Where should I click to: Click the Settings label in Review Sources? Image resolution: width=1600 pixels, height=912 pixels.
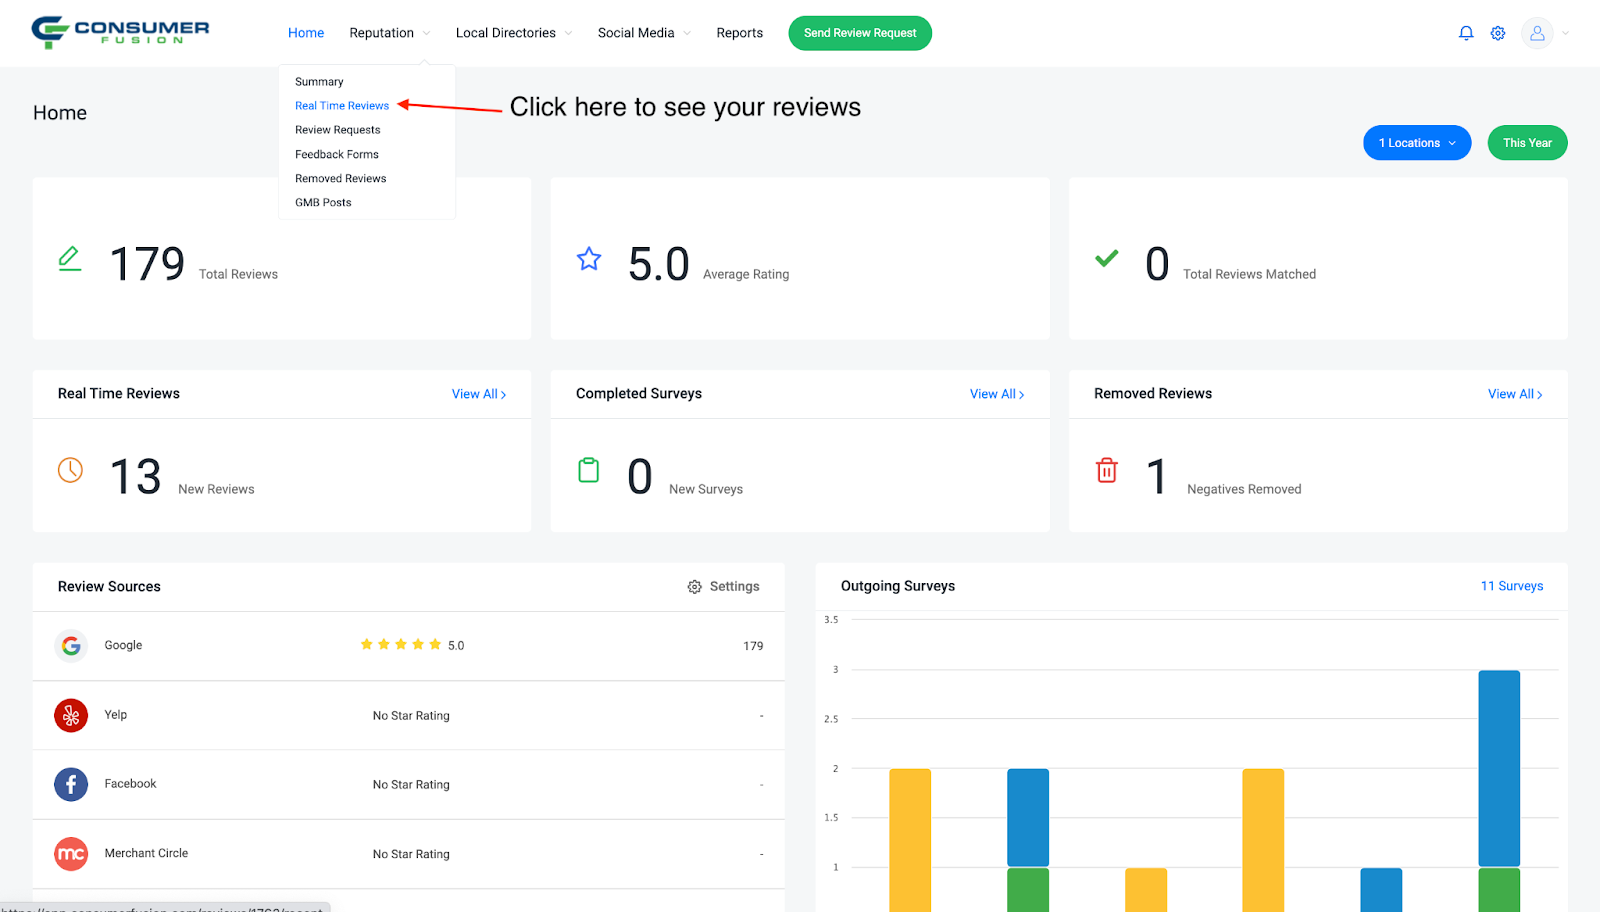click(735, 587)
